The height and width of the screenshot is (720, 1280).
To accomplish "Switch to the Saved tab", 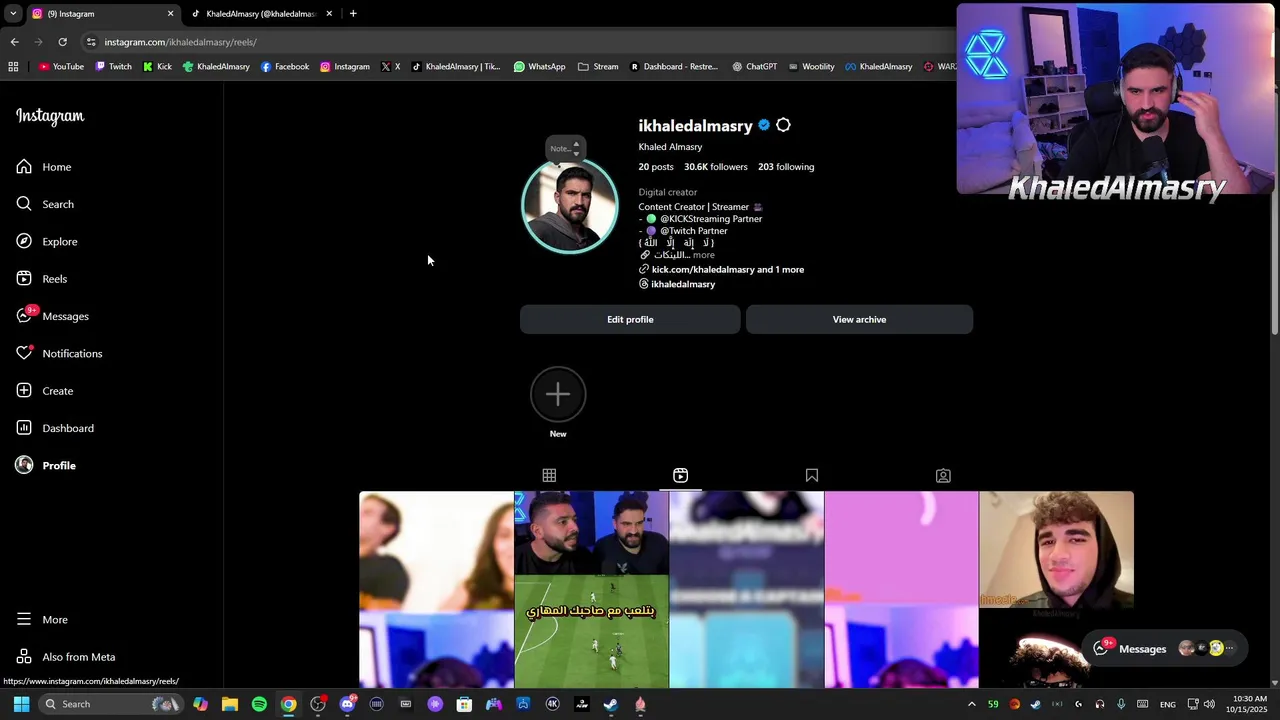I will click(x=812, y=476).
